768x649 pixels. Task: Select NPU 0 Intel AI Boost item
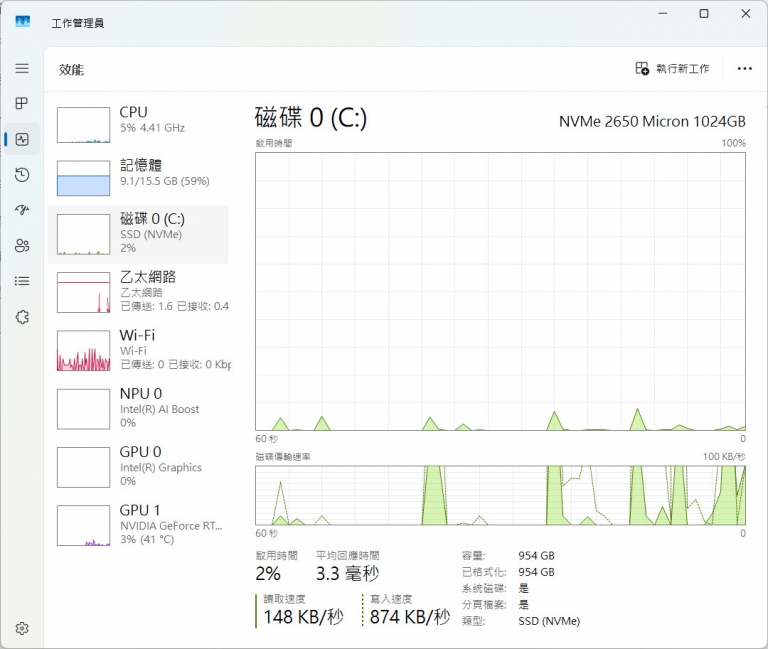coord(138,408)
